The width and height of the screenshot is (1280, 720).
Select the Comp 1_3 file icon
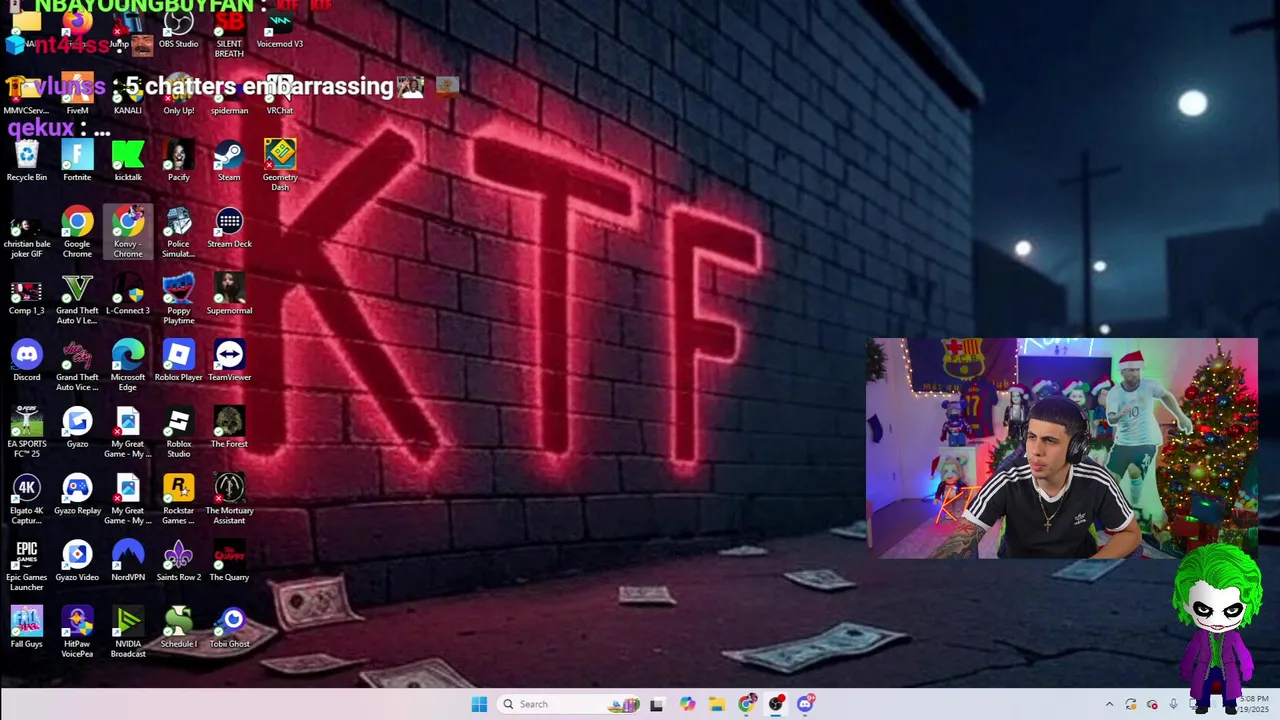click(27, 295)
